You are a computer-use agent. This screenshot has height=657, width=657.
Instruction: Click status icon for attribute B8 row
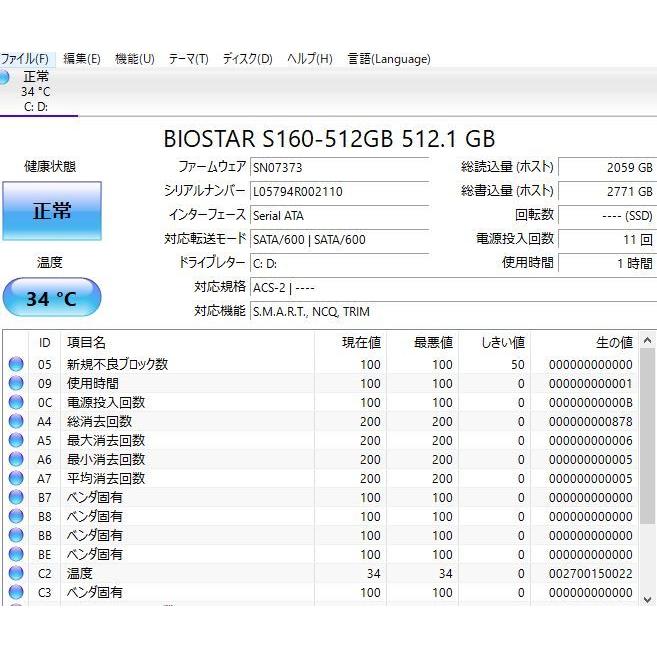pos(16,516)
